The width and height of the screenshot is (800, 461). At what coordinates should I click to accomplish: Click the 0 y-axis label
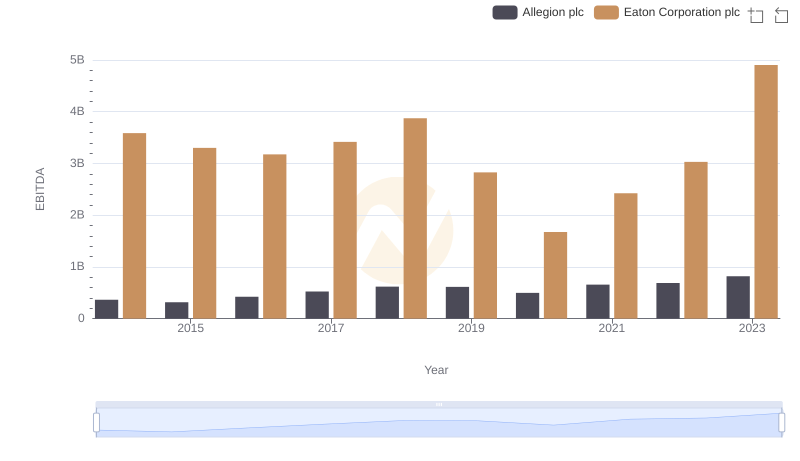(x=81, y=318)
